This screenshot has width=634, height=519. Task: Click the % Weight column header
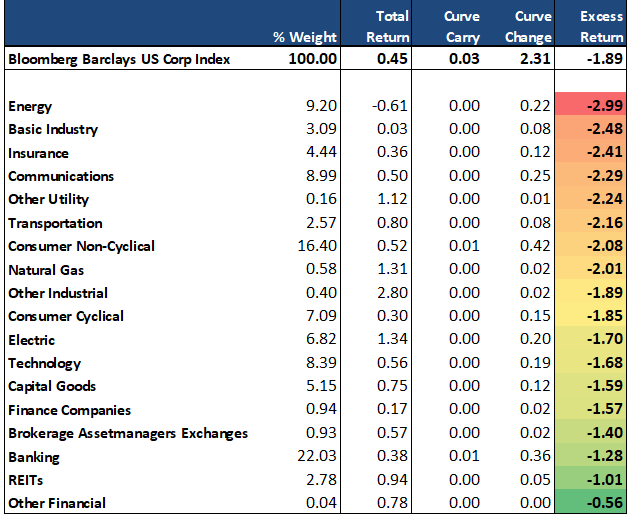304,37
